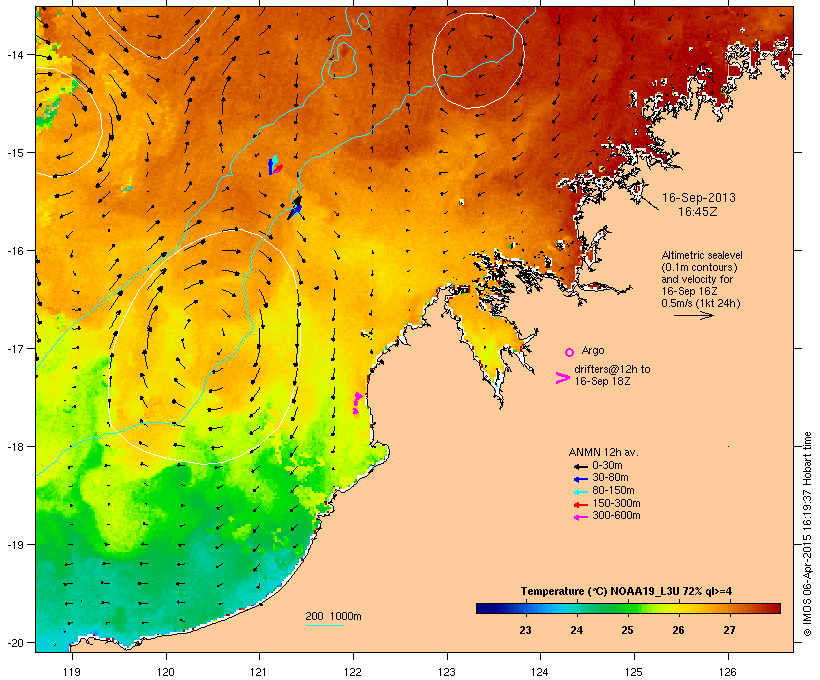Click the latitude axis label -14
This screenshot has height=680, width=820.
click(14, 54)
